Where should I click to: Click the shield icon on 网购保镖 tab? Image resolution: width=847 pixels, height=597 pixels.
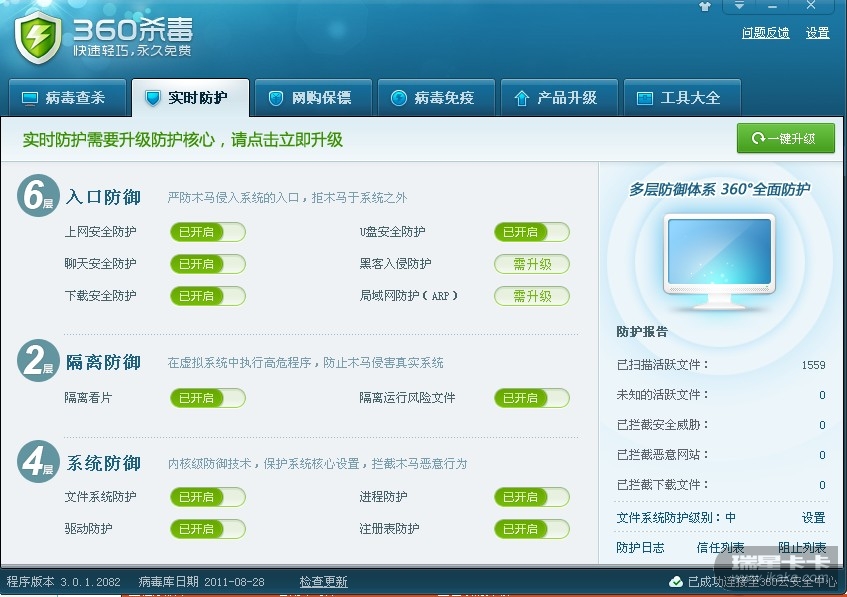(x=275, y=98)
